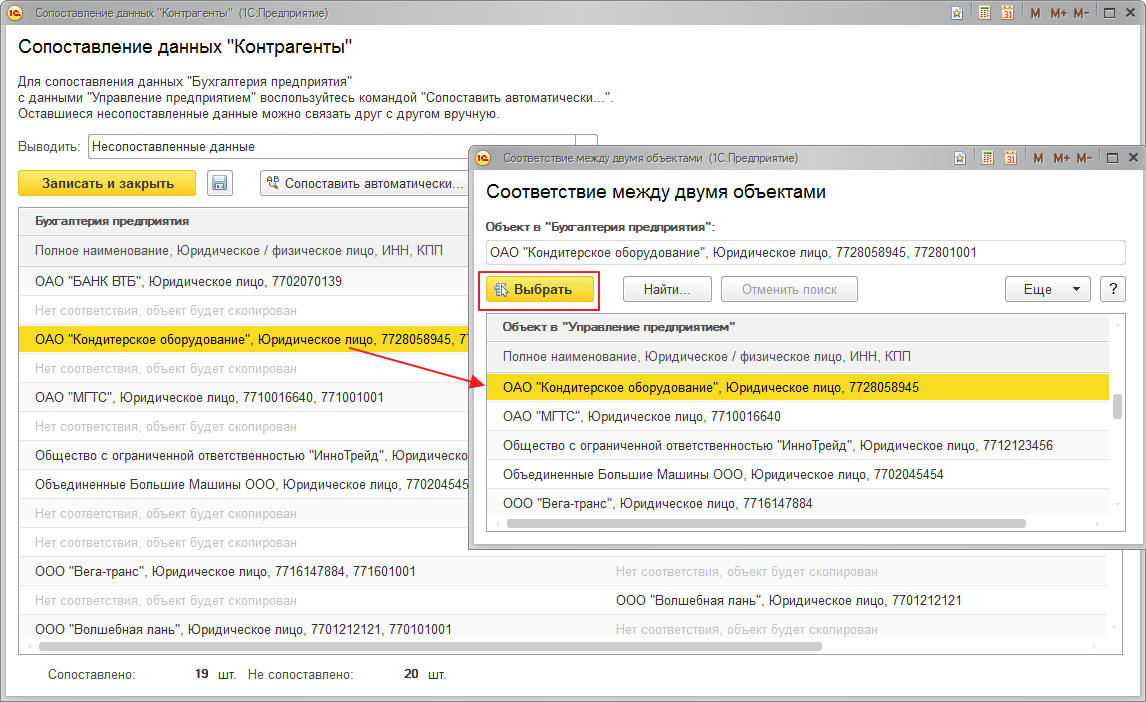1146x702 pixels.
Task: Click the save diskette icon button
Action: 219,183
